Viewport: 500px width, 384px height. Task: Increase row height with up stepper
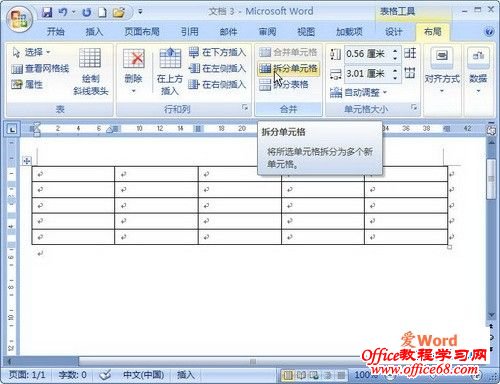click(395, 51)
